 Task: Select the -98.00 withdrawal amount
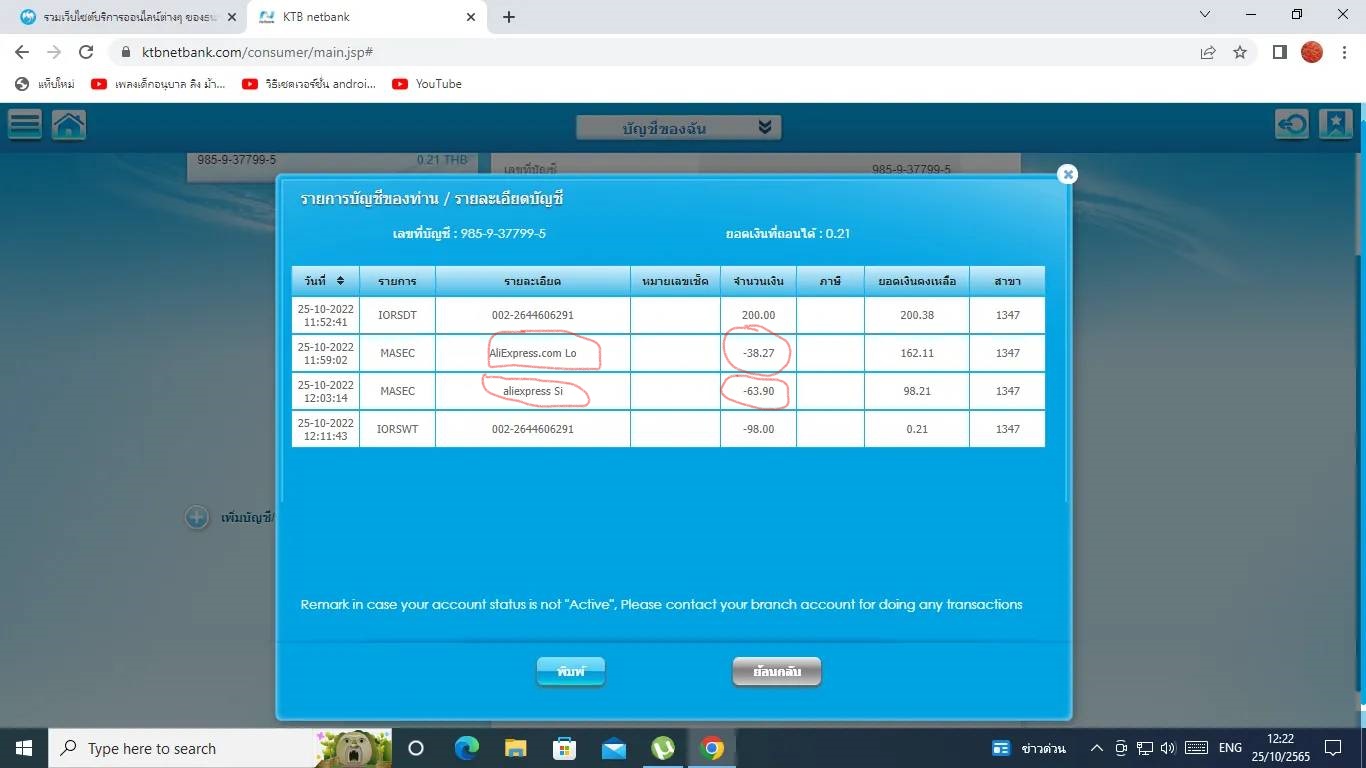pos(759,429)
